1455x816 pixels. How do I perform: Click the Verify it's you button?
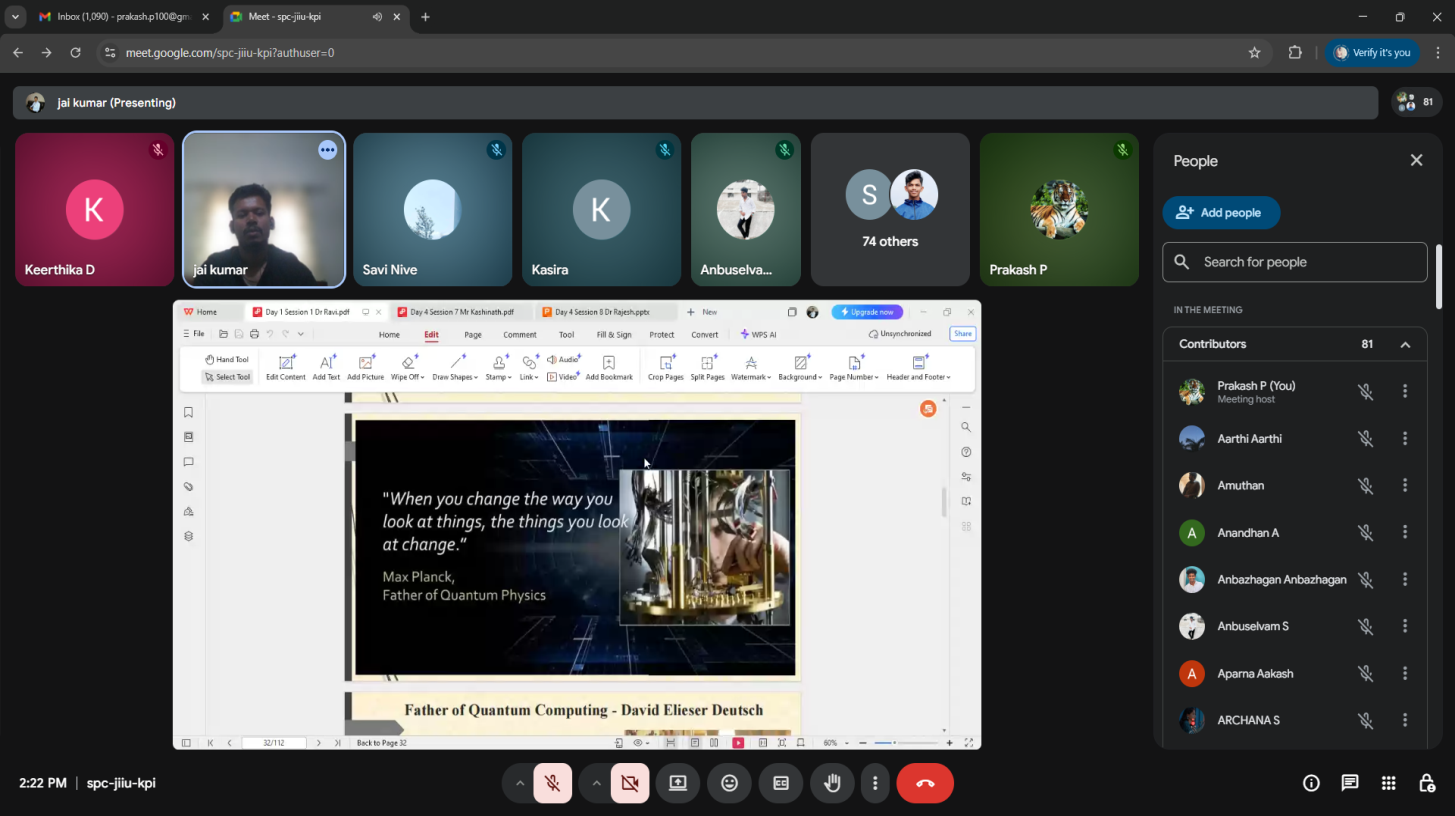pos(1371,53)
